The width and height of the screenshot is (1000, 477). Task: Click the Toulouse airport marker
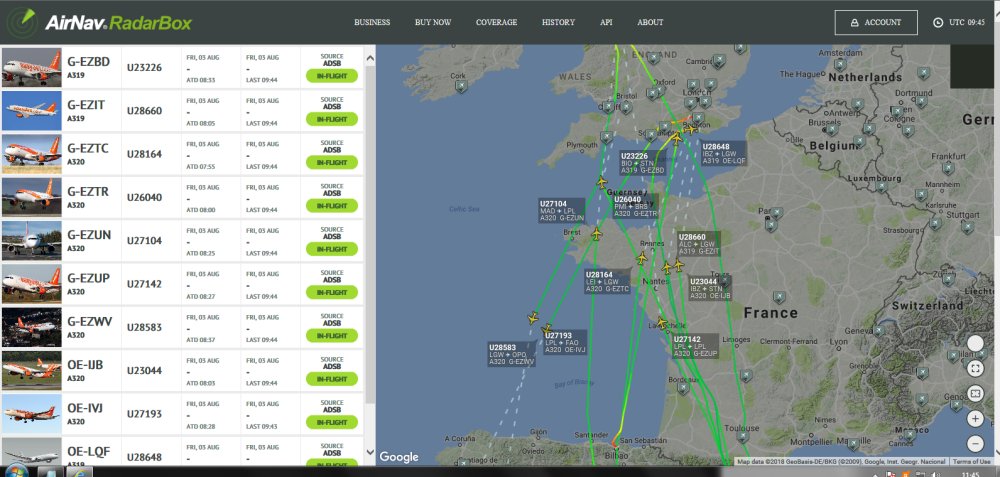pos(742,436)
